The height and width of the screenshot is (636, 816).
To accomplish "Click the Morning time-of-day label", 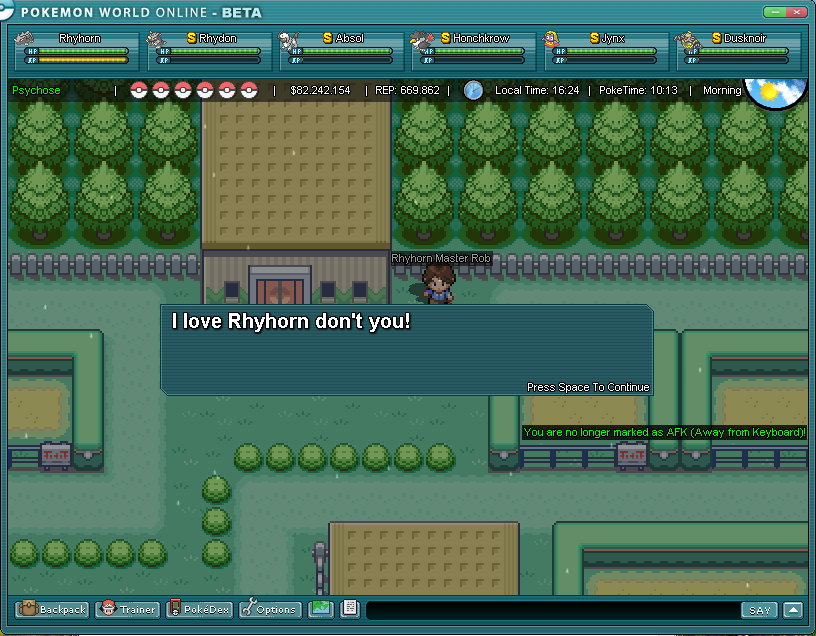I will tap(722, 91).
